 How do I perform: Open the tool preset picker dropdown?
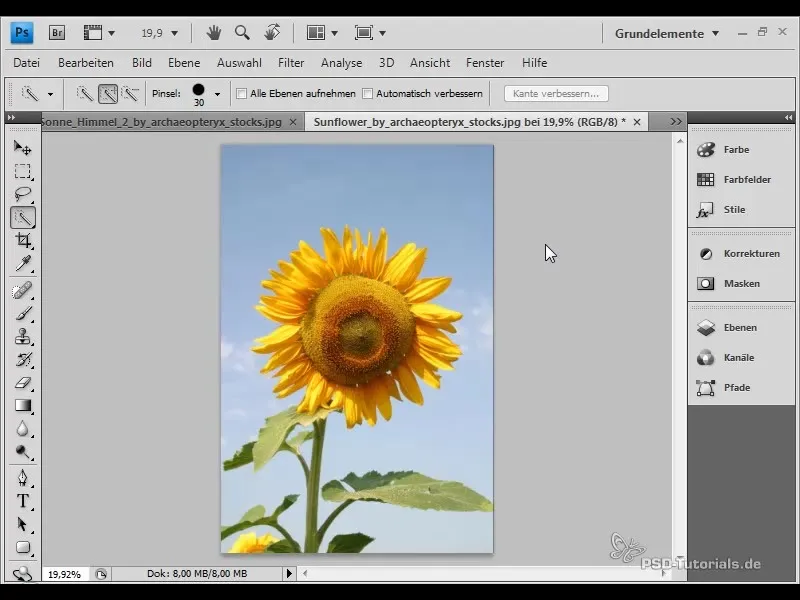(50, 94)
